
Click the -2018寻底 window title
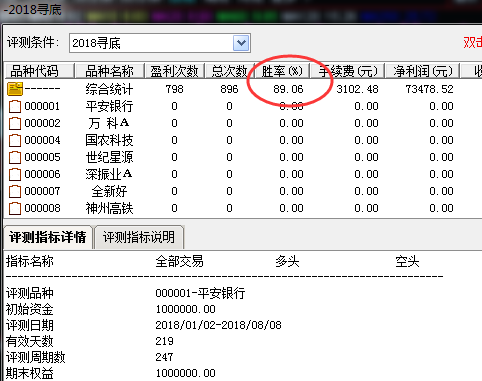33,9
